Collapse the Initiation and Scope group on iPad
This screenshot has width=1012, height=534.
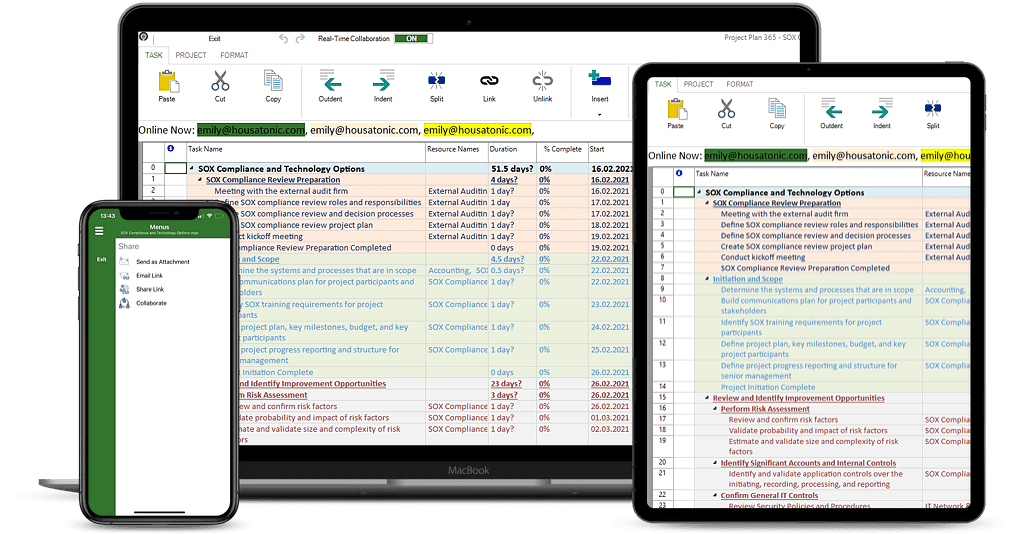pyautogui.click(x=707, y=279)
